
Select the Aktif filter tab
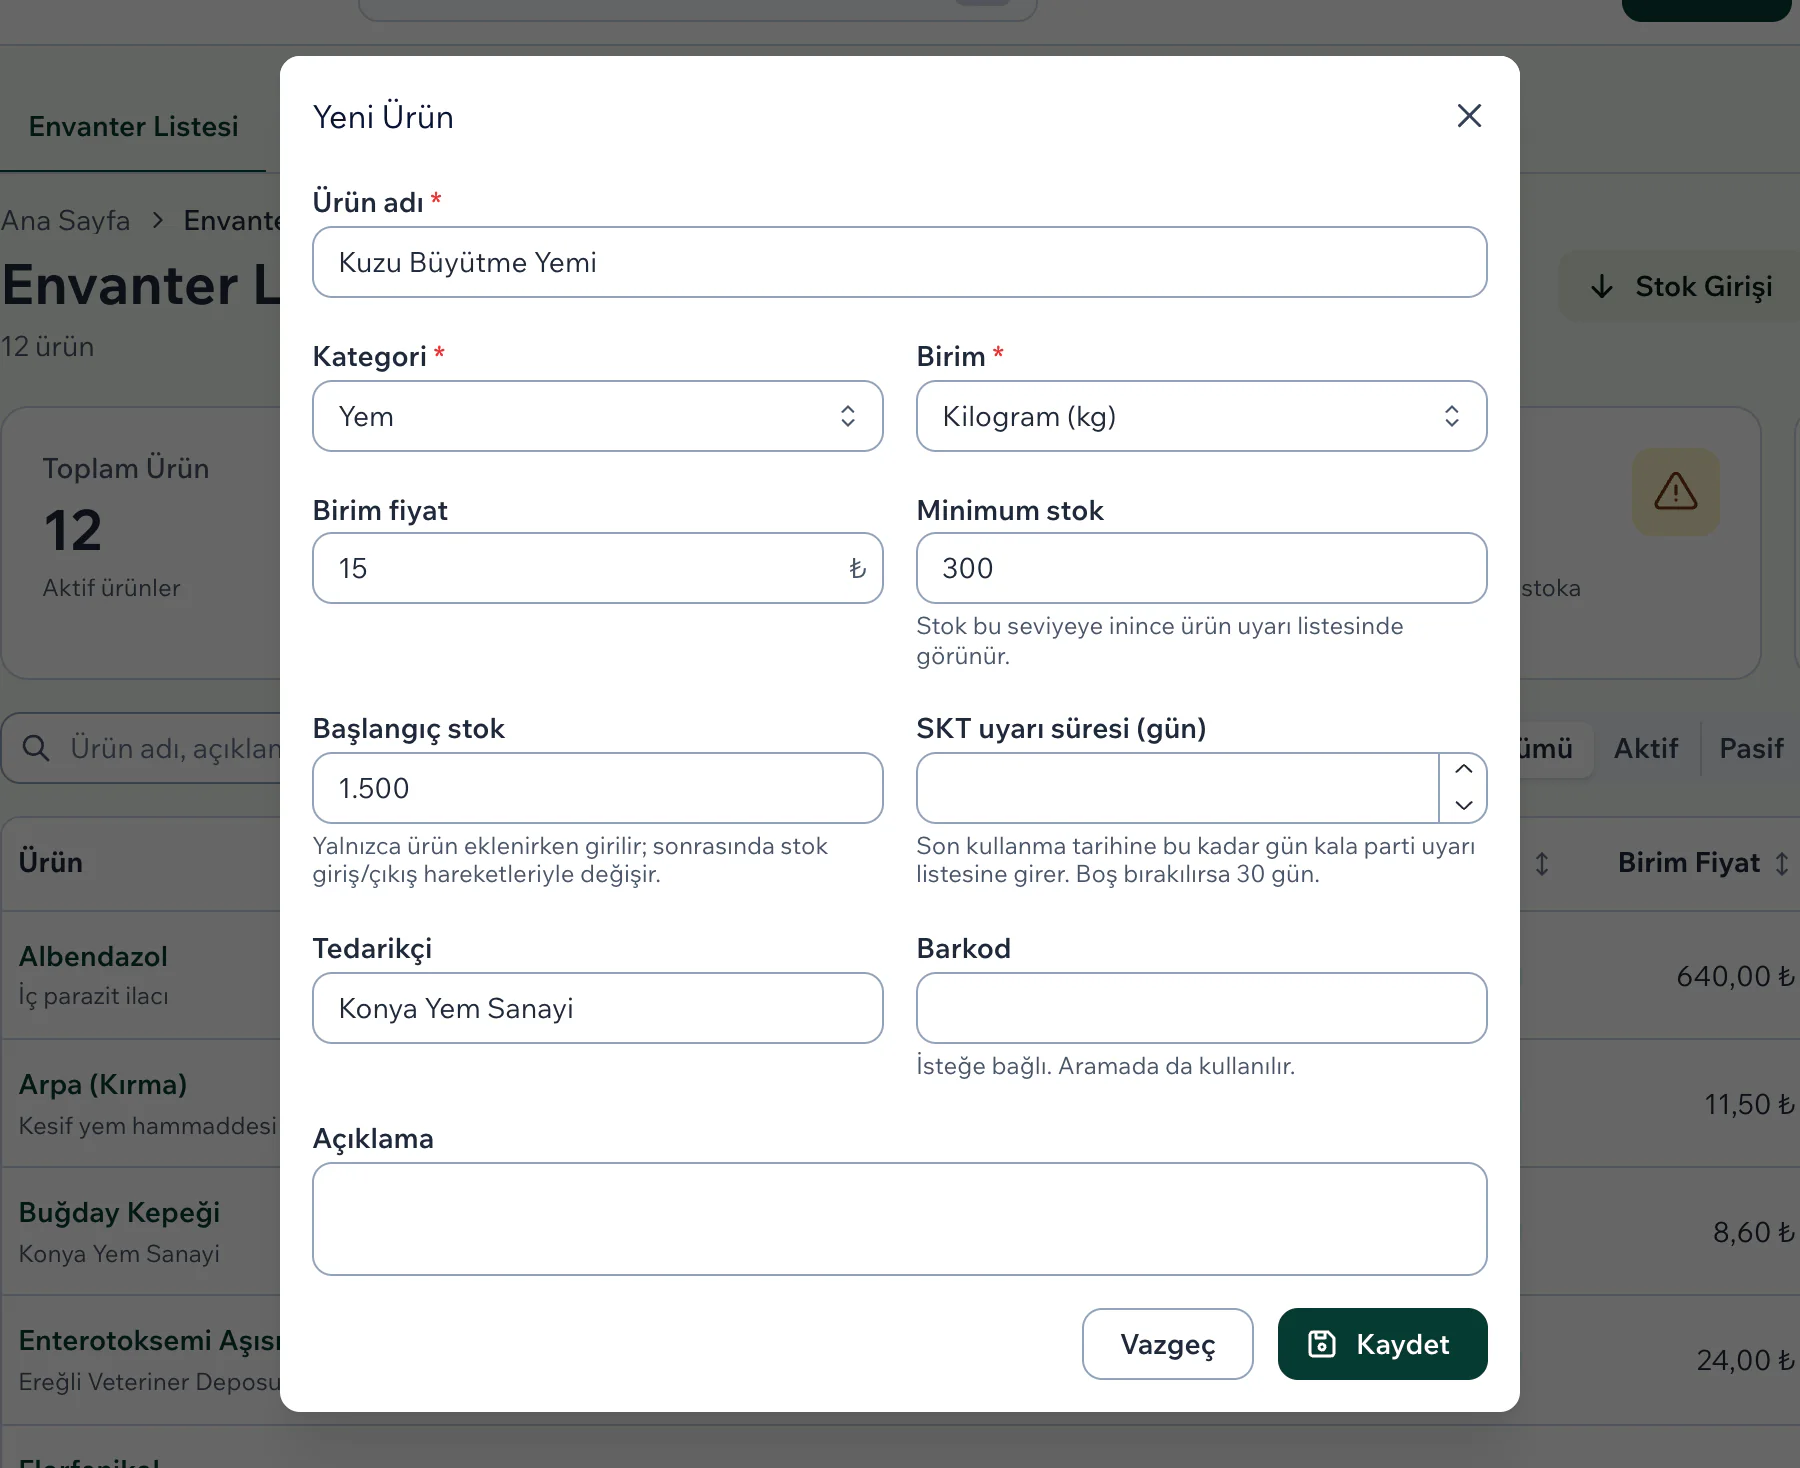[1646, 749]
